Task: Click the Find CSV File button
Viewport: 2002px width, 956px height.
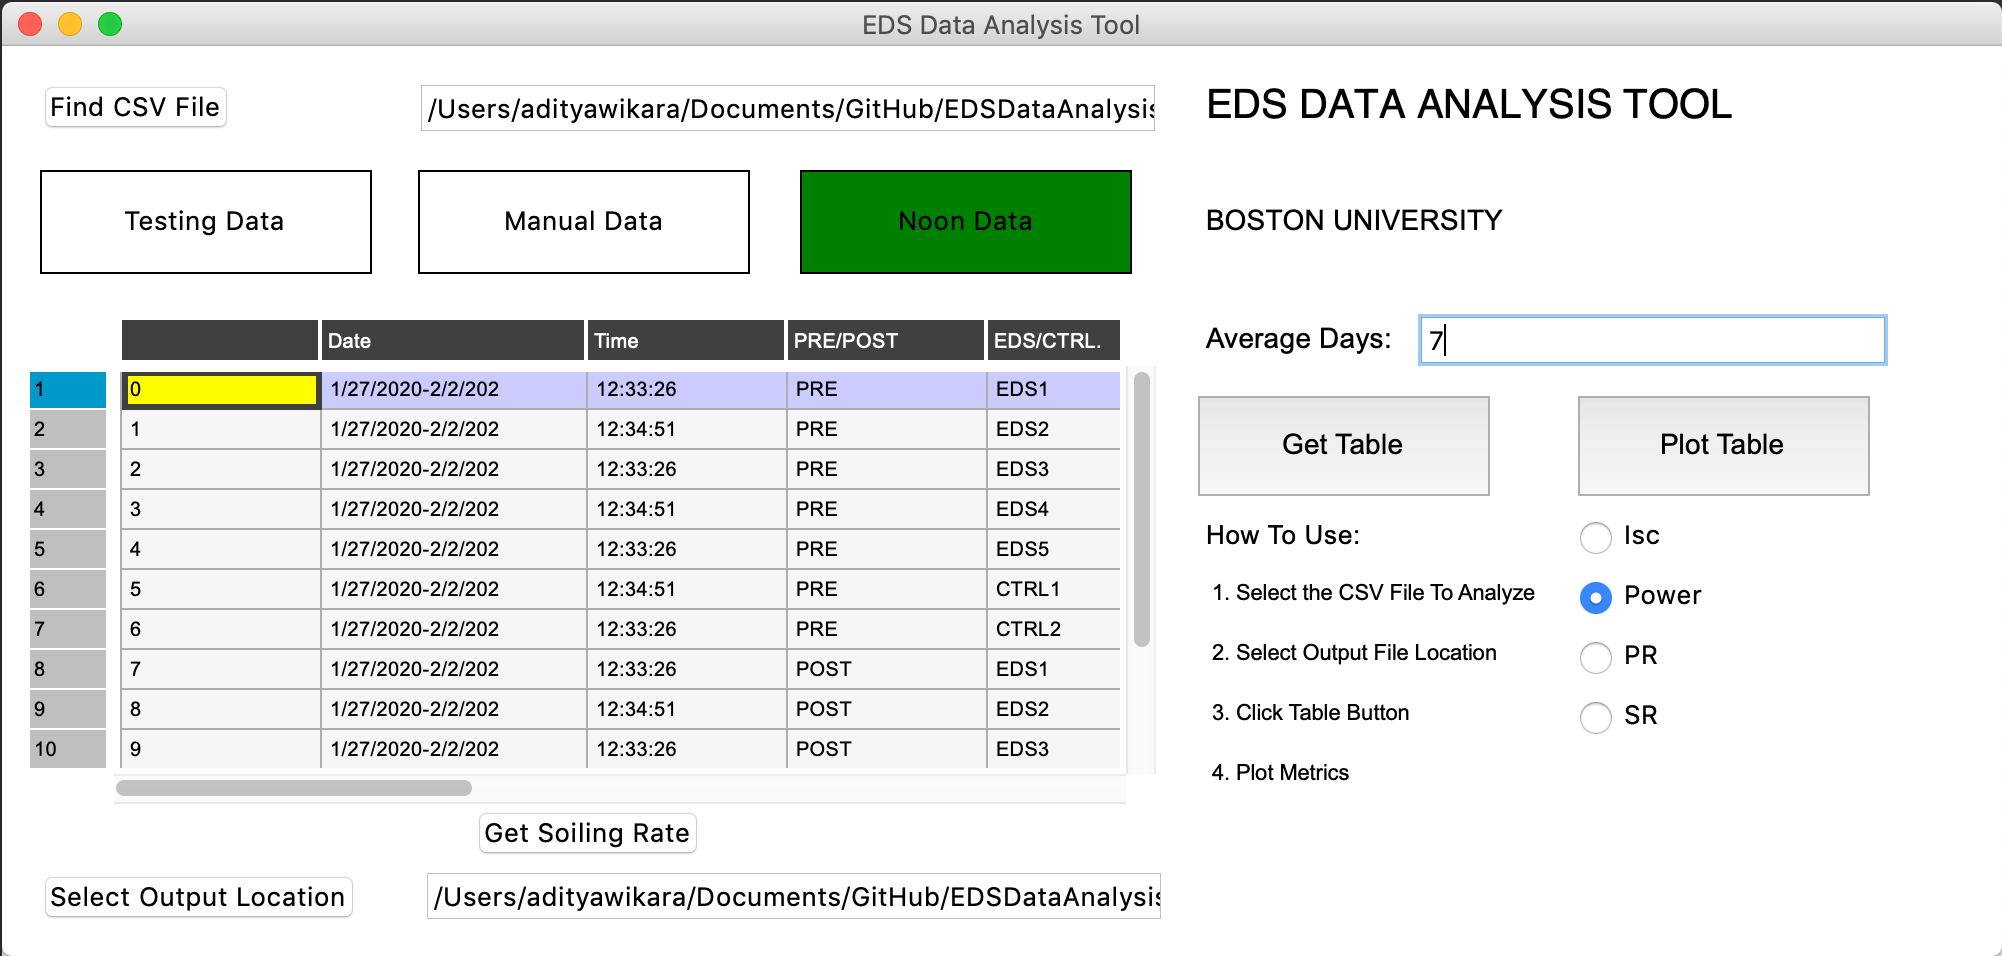Action: (136, 107)
